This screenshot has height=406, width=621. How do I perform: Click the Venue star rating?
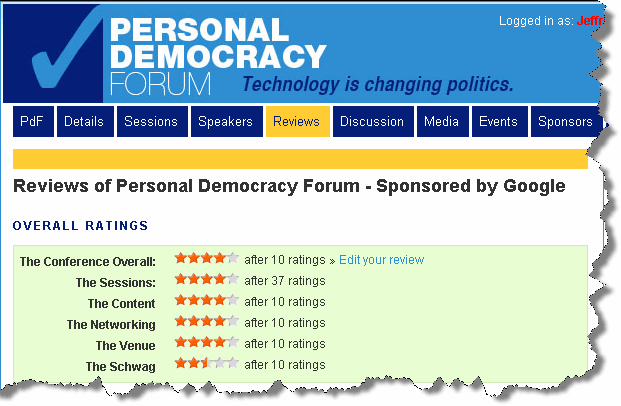click(x=206, y=344)
